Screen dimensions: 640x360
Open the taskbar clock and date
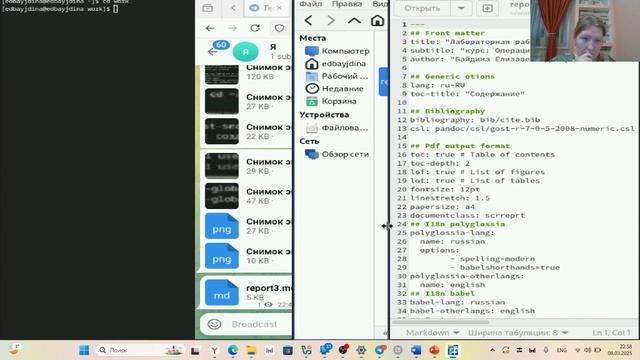click(620, 350)
